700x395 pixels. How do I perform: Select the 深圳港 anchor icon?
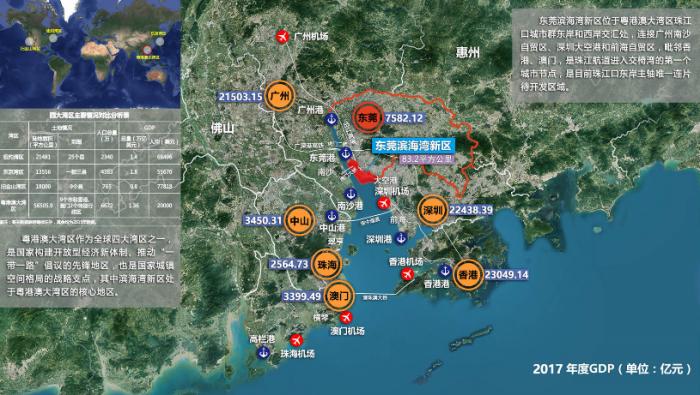[401, 238]
